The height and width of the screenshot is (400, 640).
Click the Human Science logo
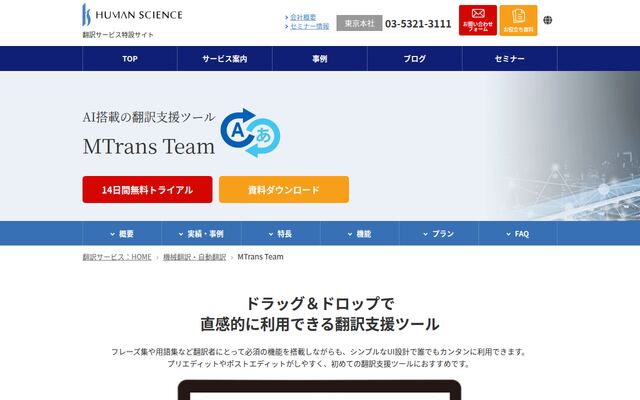[x=132, y=15]
